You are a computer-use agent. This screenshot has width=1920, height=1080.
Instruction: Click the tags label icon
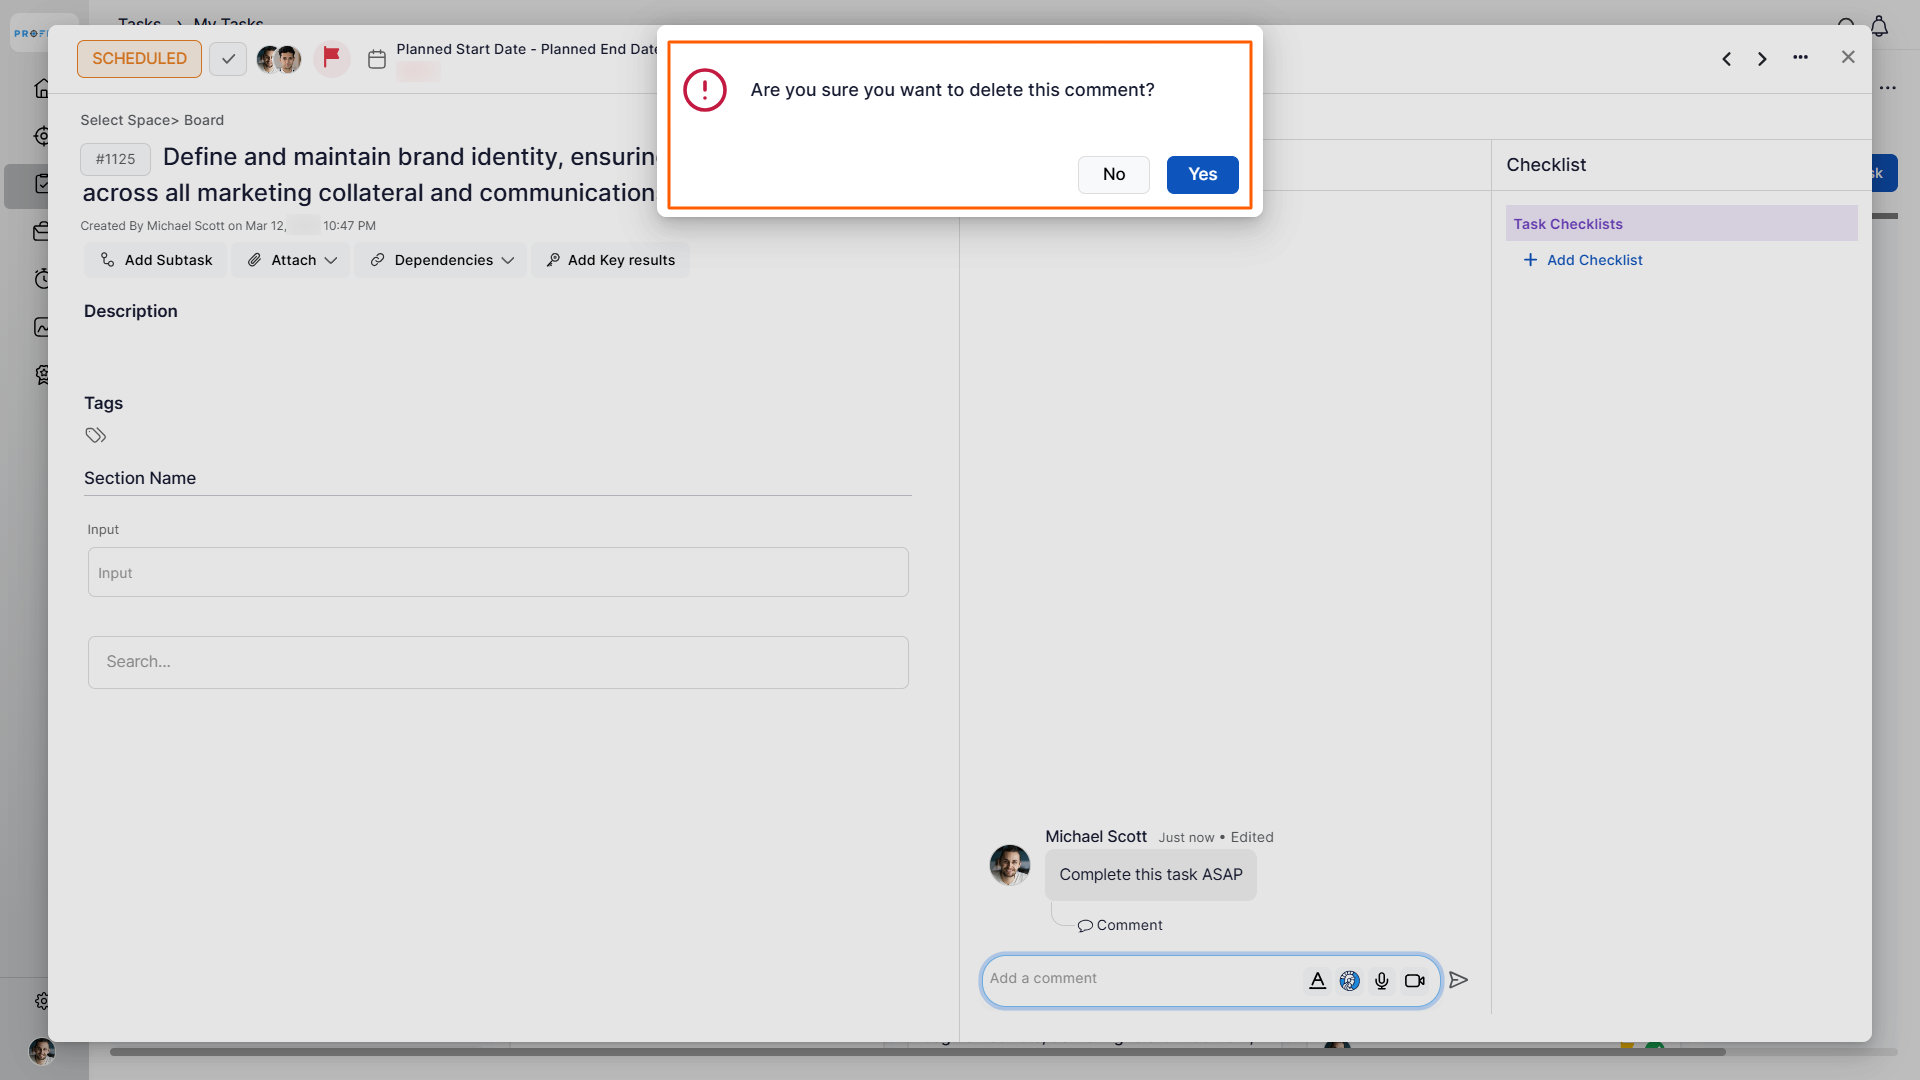[x=96, y=435]
